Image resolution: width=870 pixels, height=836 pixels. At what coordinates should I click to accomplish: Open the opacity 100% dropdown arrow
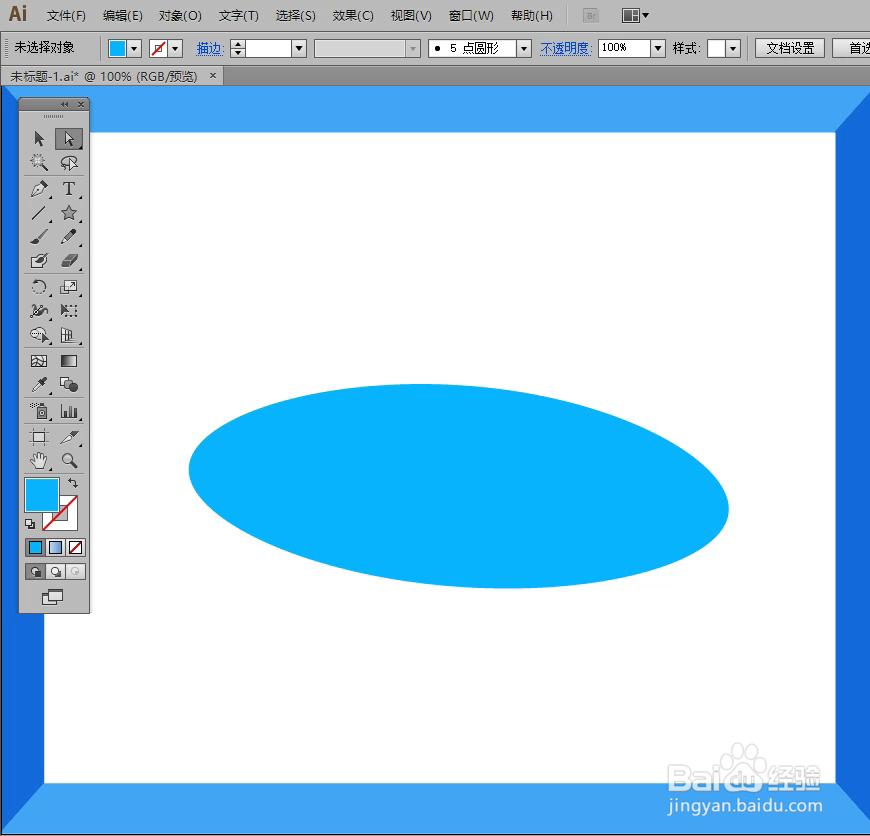658,49
